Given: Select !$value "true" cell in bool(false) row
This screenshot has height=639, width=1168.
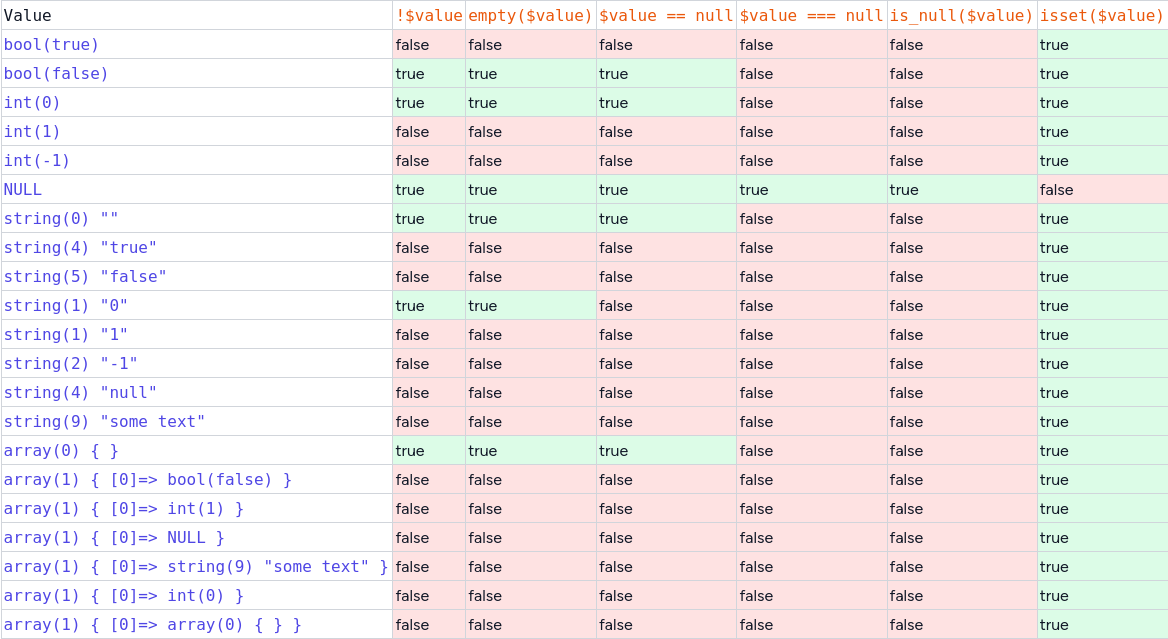Looking at the screenshot, I should 429,74.
